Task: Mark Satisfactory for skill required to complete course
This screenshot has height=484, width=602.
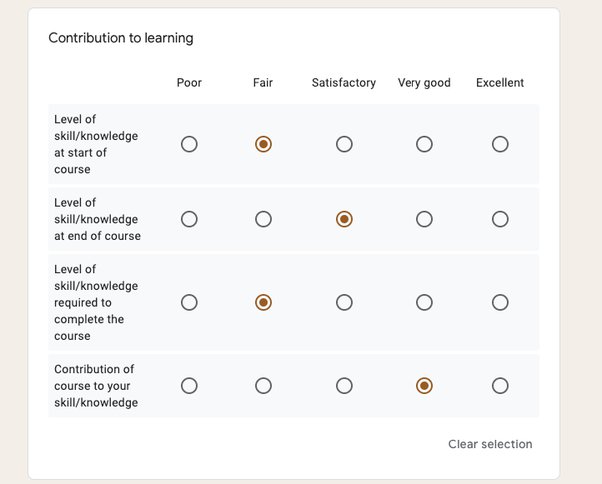Action: pyautogui.click(x=344, y=302)
